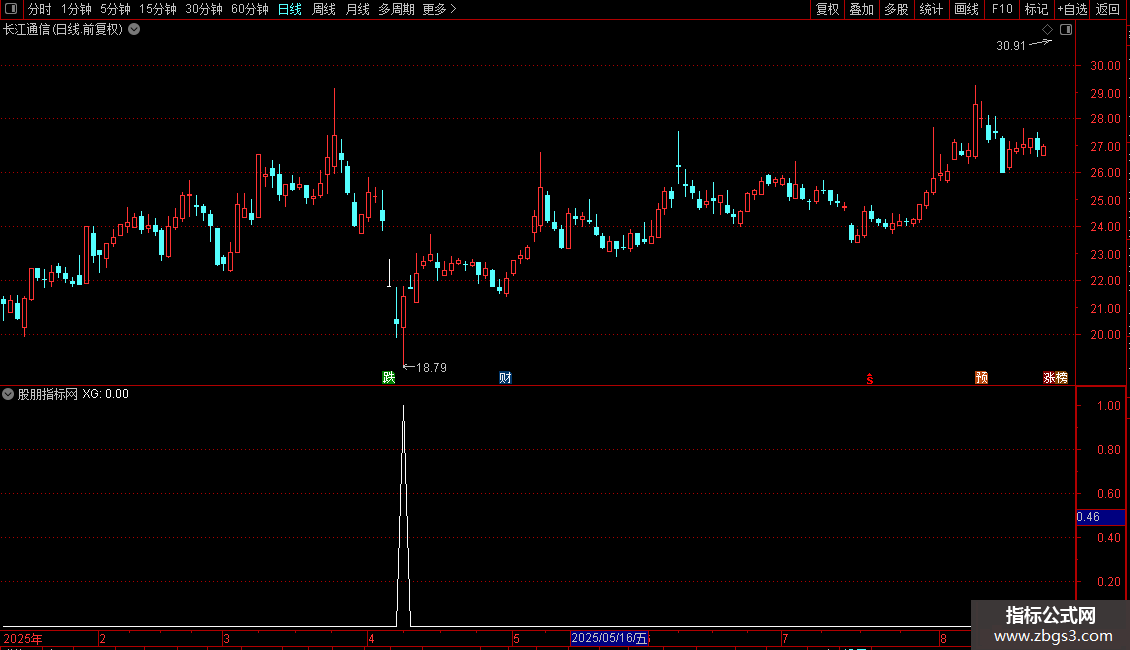Click the 标记 mark button
1130x650 pixels.
(1036, 9)
